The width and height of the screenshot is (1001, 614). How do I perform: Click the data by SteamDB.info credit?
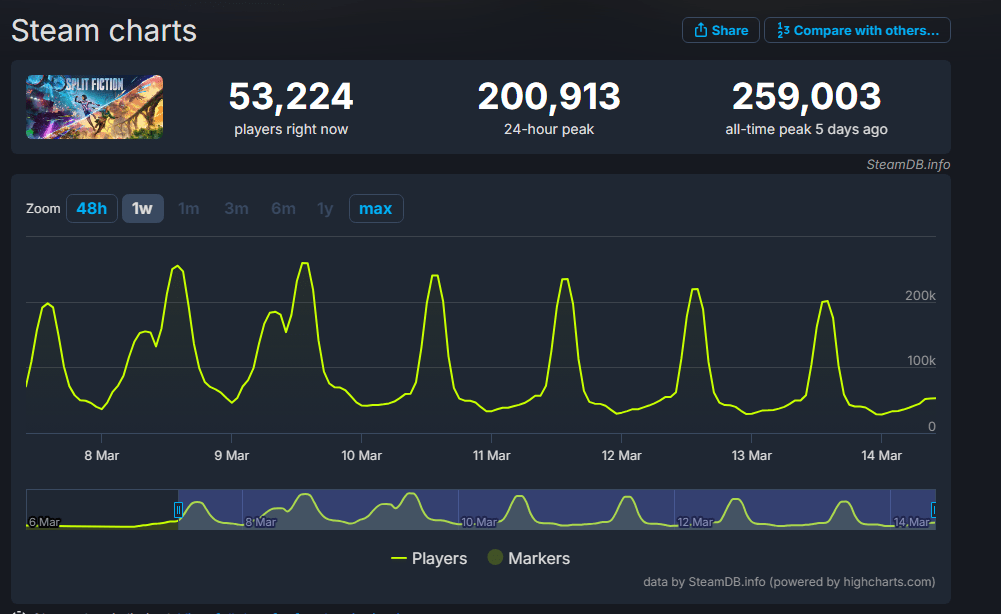click(x=789, y=582)
